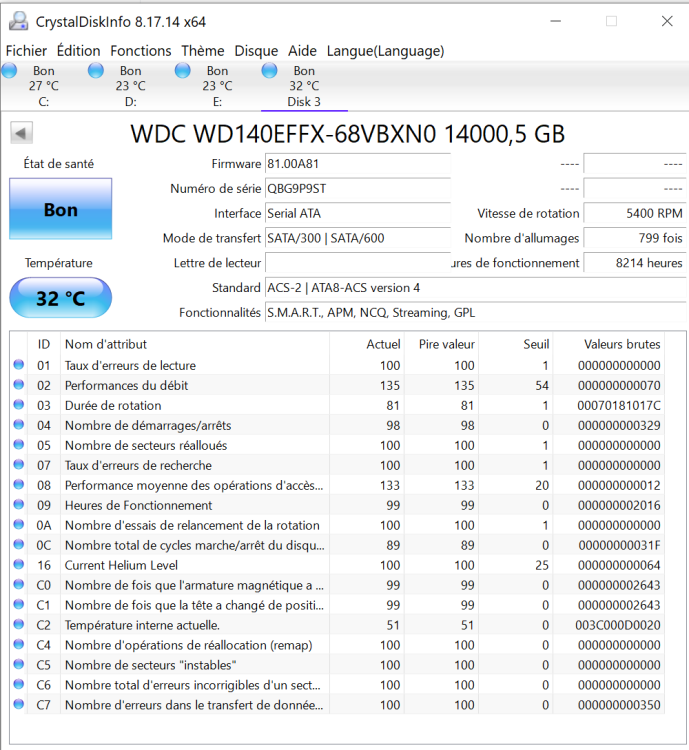Open the Thème menu
Viewport: 689px width, 750px height.
(203, 51)
